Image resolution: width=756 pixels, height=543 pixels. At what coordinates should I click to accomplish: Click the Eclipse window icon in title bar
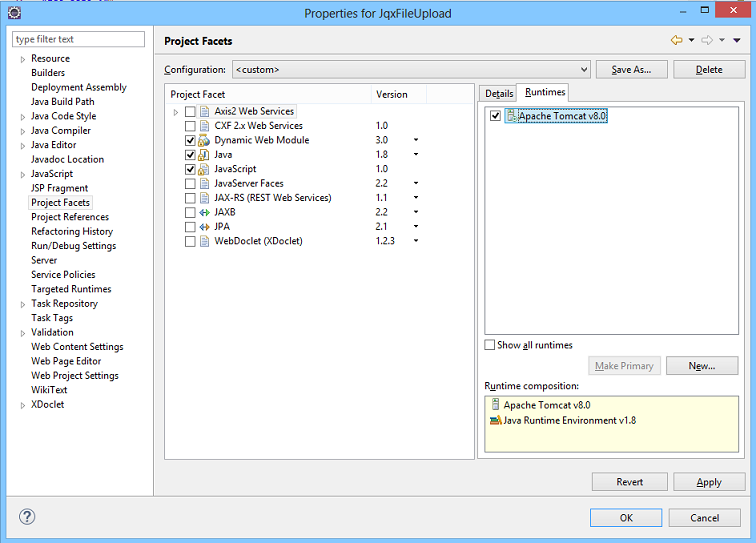(x=14, y=13)
